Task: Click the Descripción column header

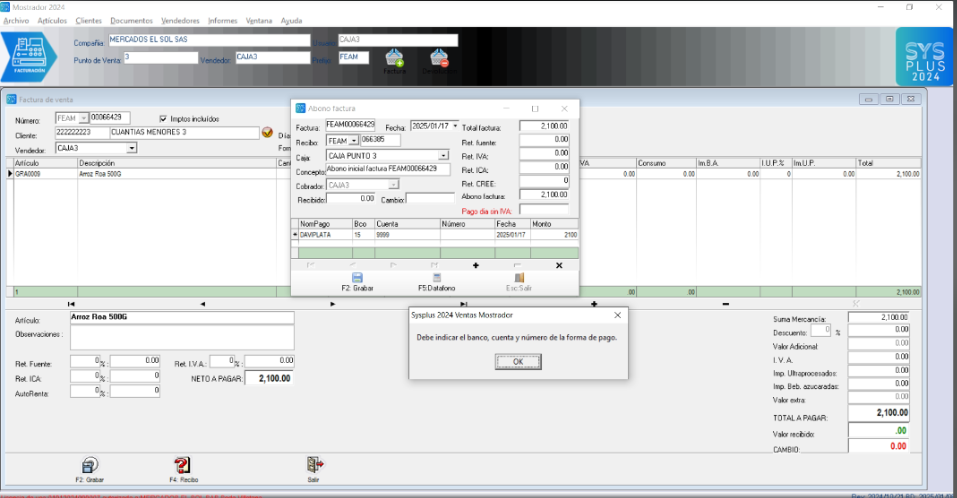Action: (177, 163)
